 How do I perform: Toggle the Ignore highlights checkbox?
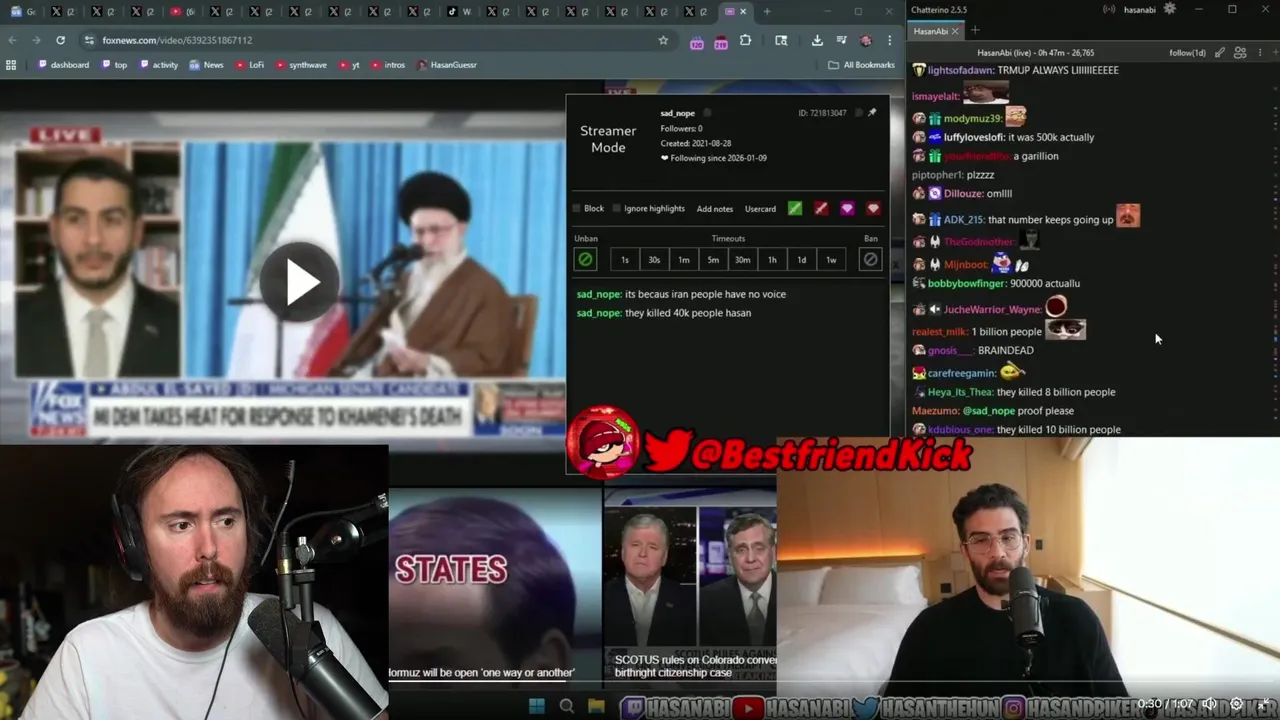[x=616, y=209]
